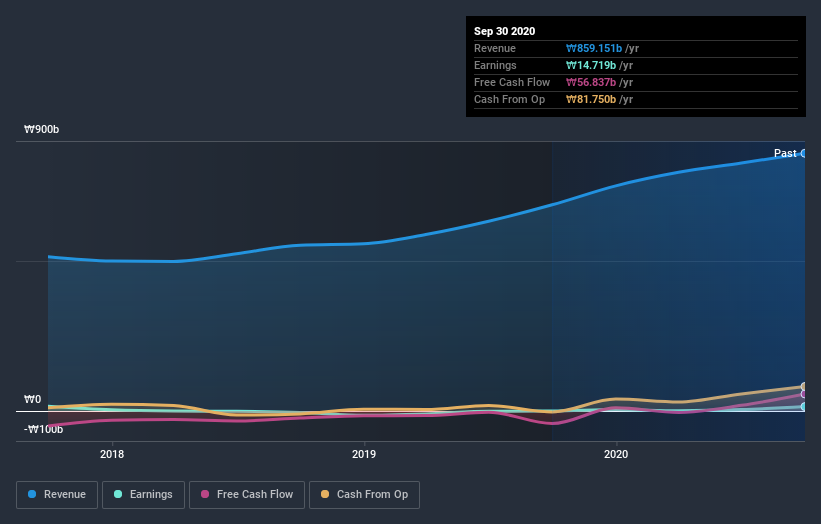The width and height of the screenshot is (821, 524).
Task: Click the Past label on chart
Action: point(785,153)
